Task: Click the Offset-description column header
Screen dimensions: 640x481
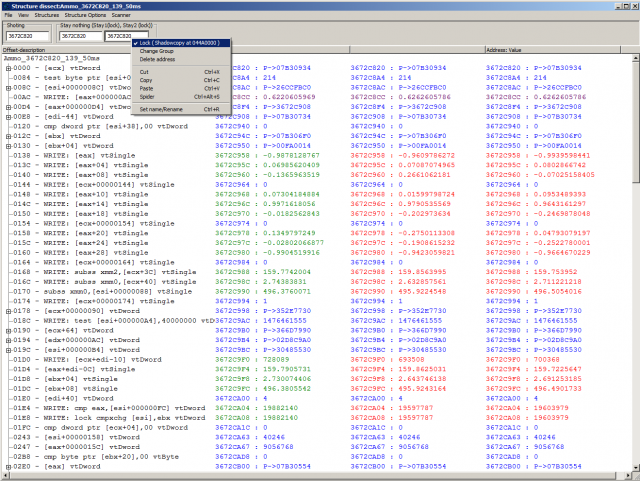Action: (x=25, y=49)
